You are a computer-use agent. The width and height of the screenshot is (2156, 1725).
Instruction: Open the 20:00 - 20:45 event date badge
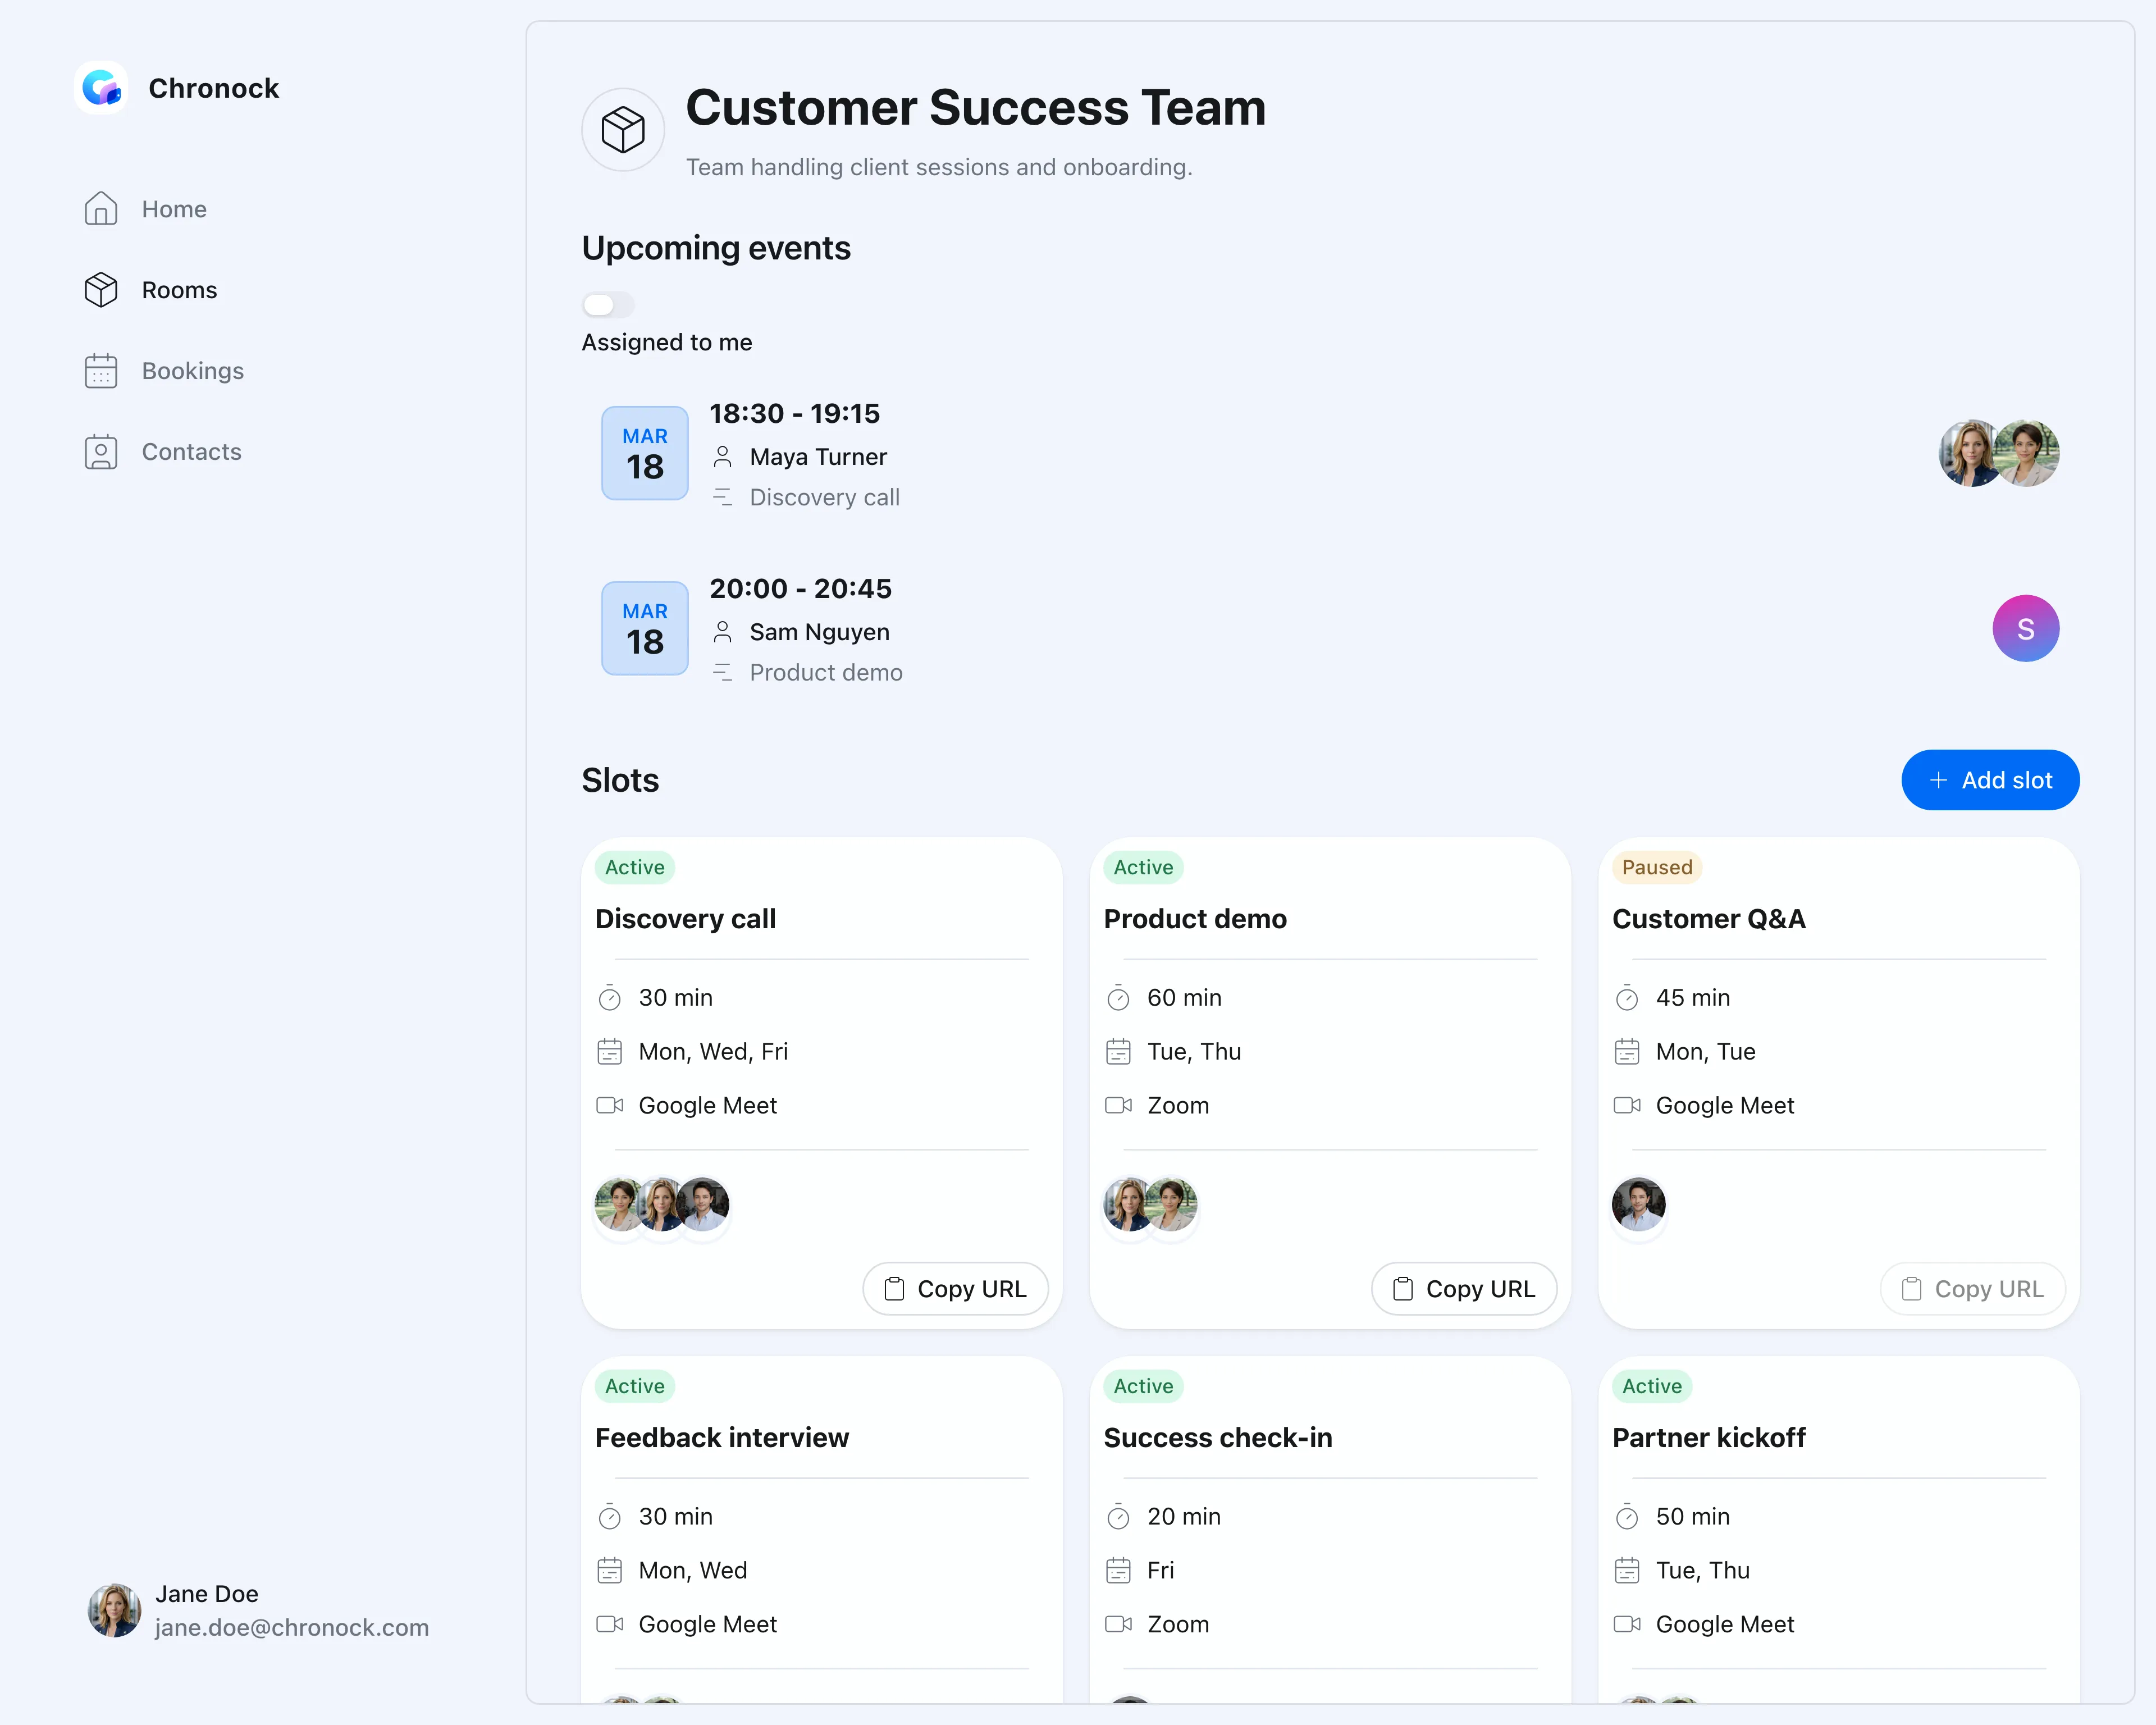click(645, 628)
